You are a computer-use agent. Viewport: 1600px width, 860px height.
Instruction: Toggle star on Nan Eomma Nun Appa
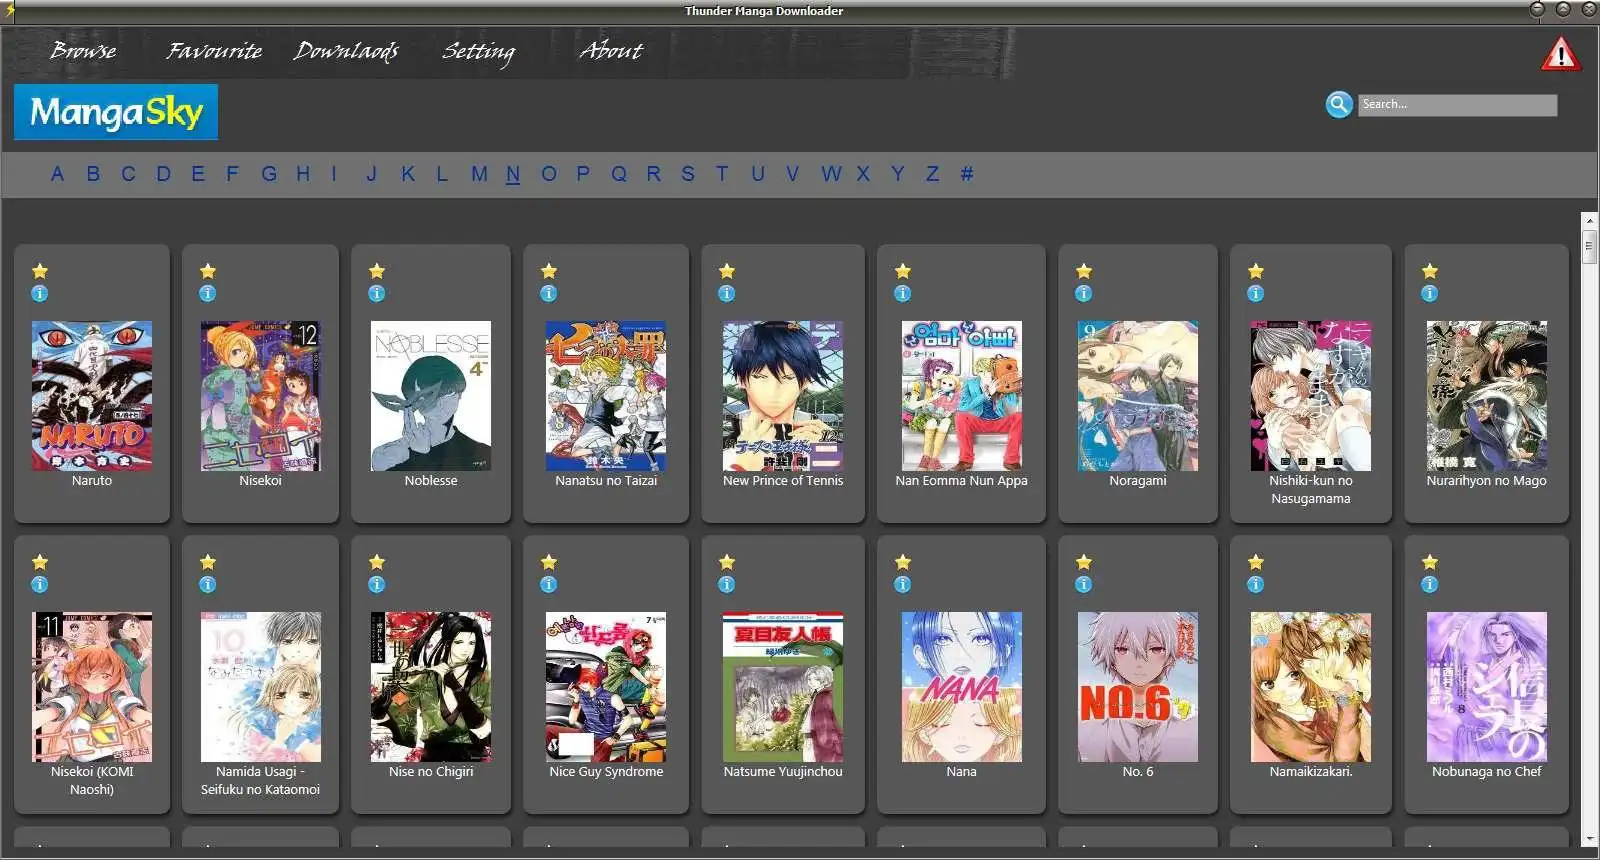[x=903, y=271]
